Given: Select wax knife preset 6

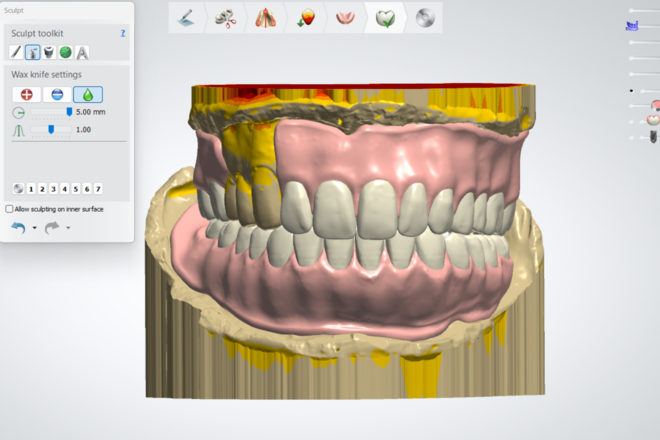Looking at the screenshot, I should [87, 189].
